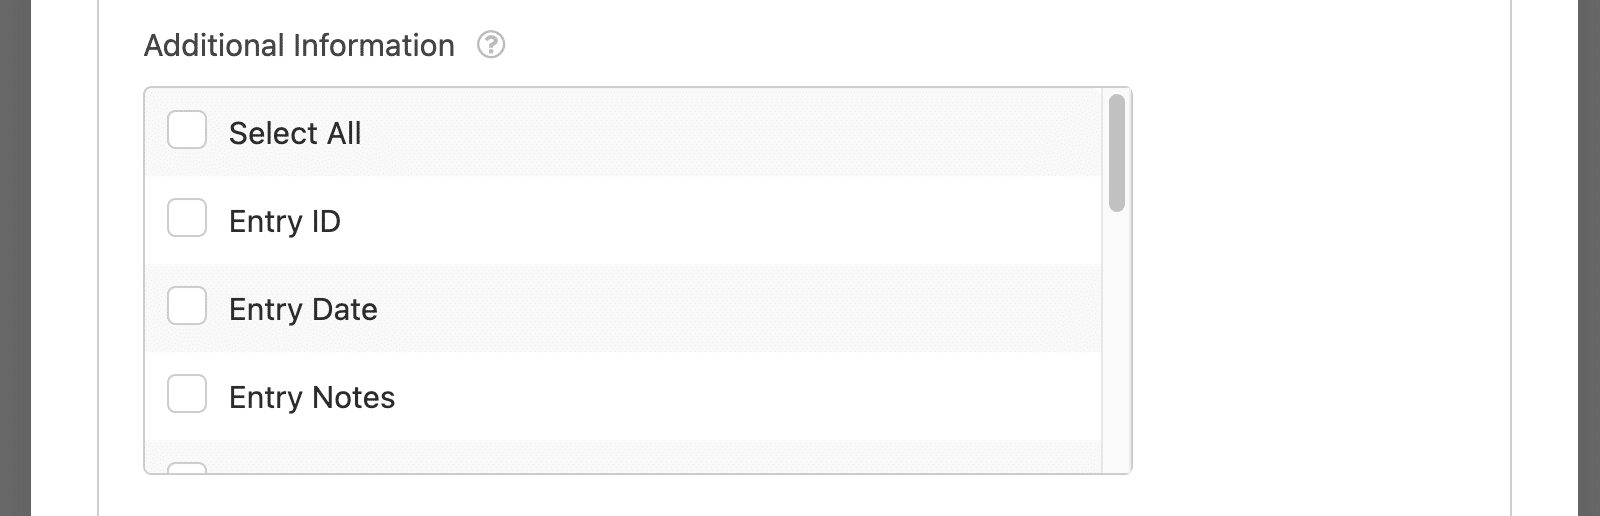
Task: Click the Entry ID label text
Action: 285,221
